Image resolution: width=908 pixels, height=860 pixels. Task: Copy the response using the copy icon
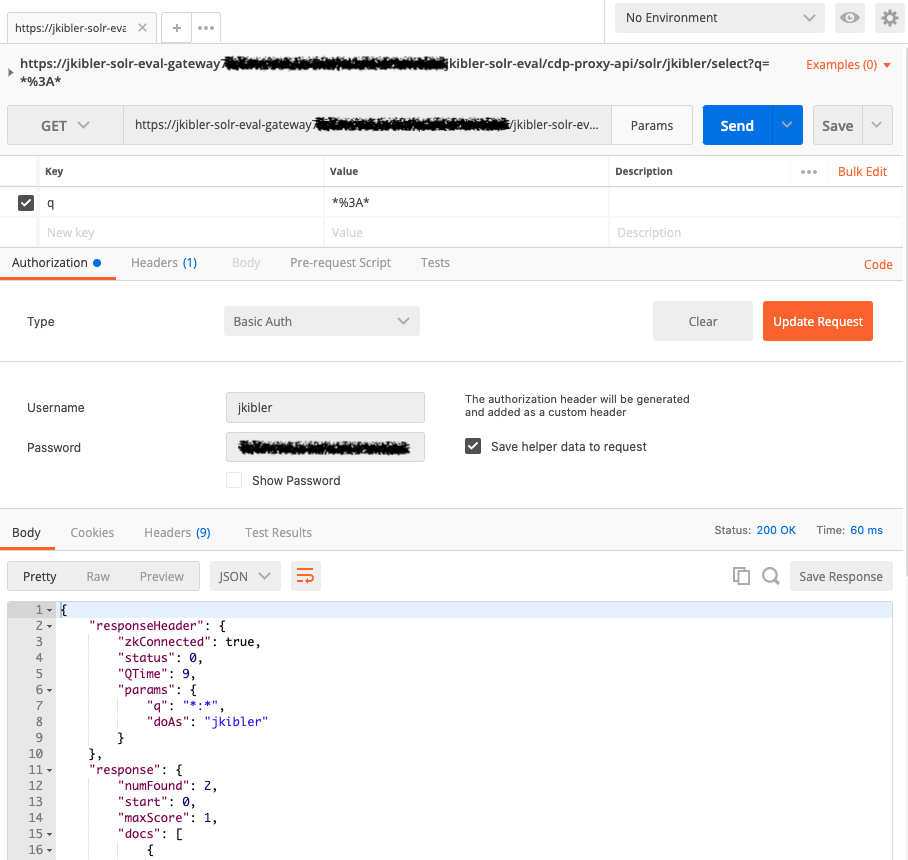coord(741,576)
